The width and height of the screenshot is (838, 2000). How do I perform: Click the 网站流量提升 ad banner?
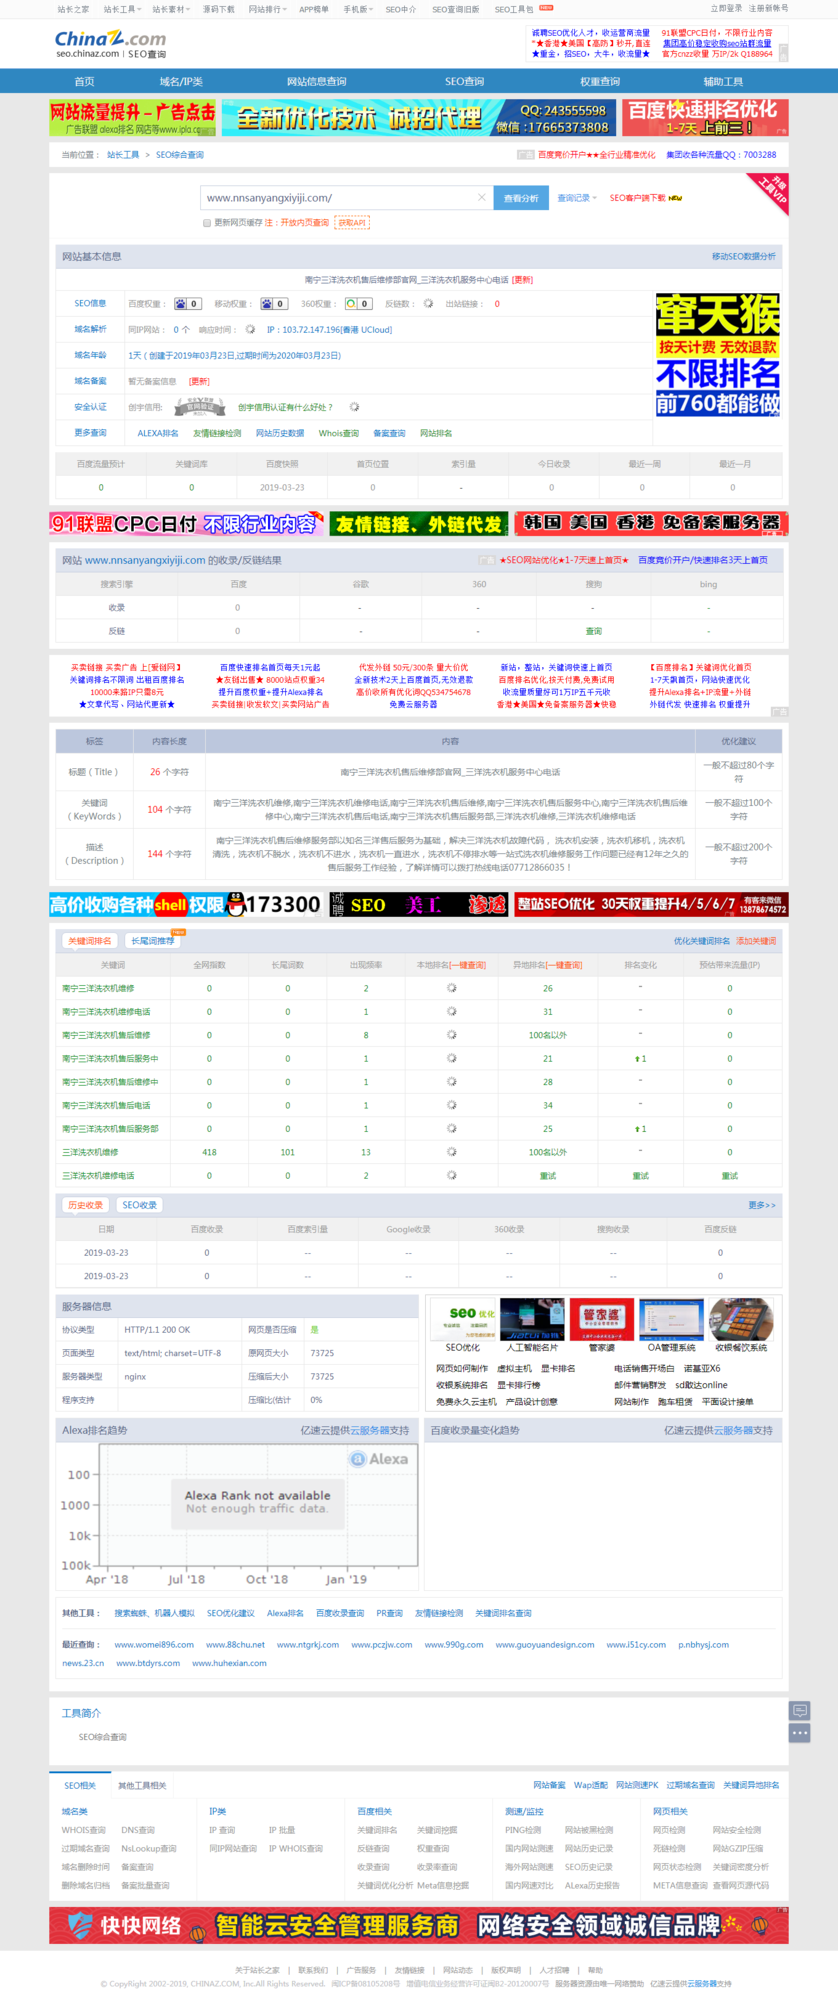(133, 117)
